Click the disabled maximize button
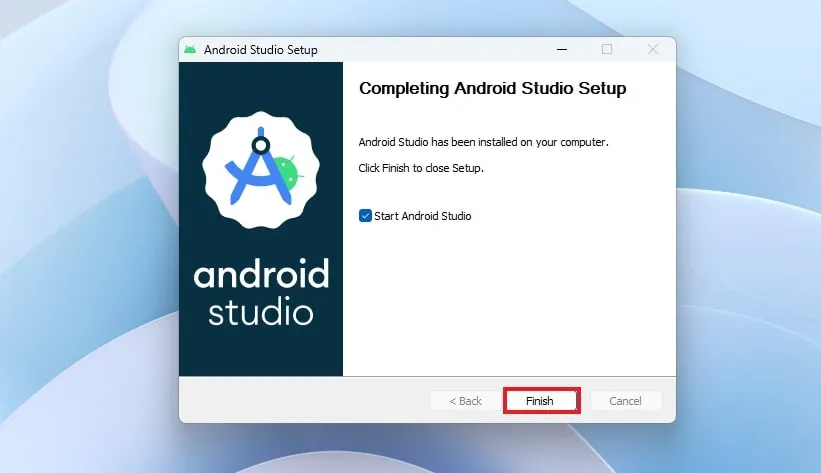The height and width of the screenshot is (473, 821). 607,49
